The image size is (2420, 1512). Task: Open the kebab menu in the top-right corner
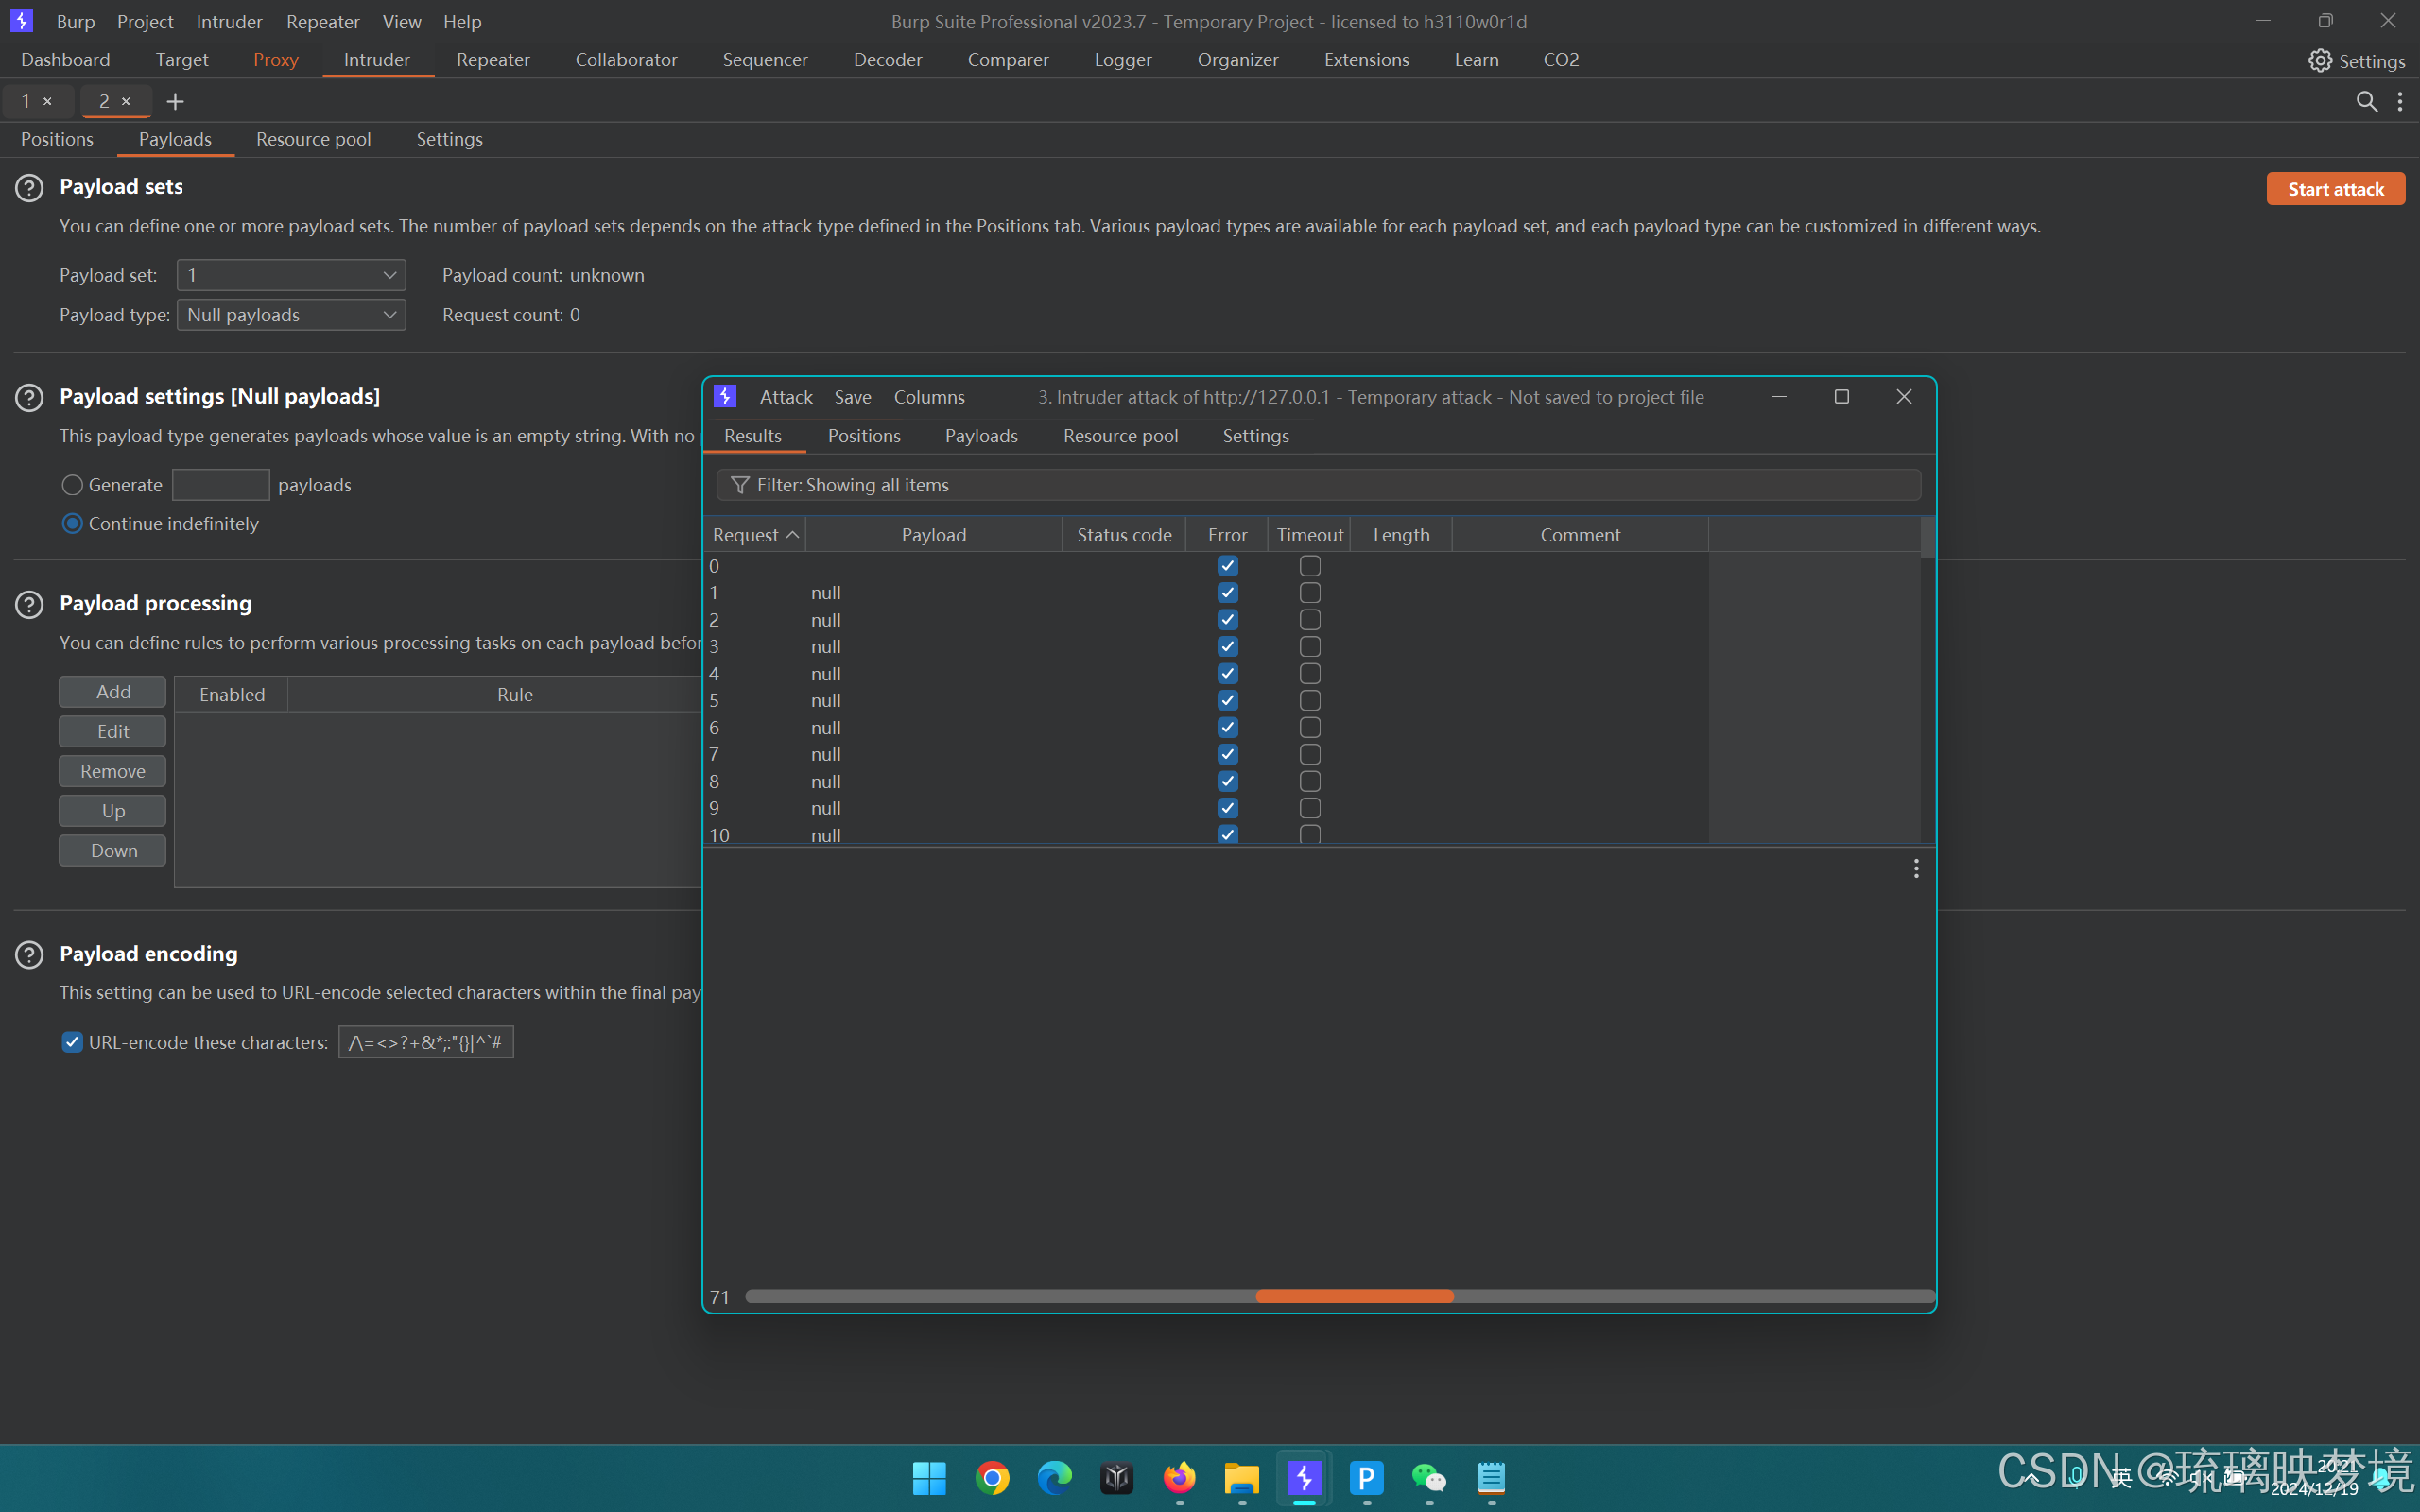tap(2402, 101)
